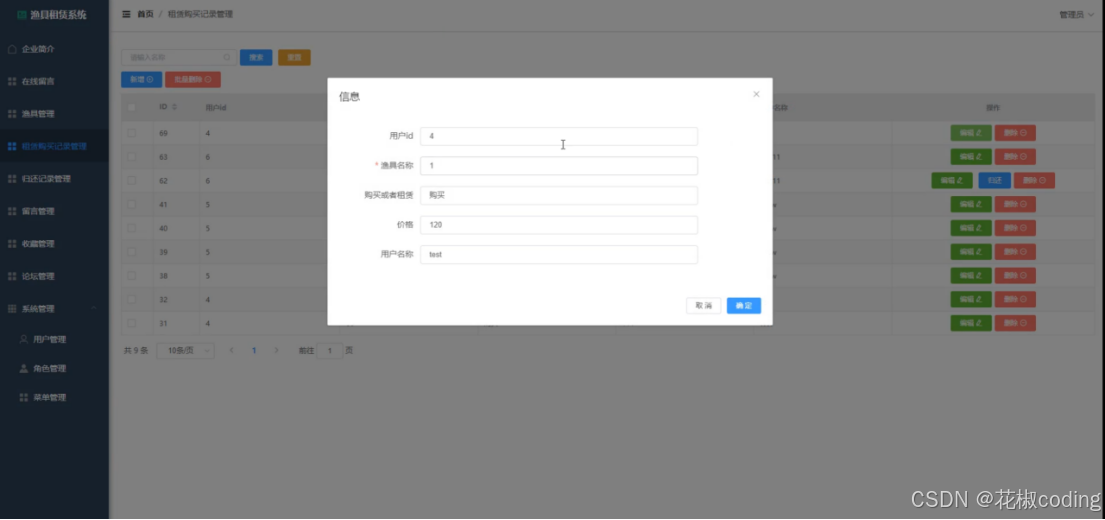Screen dimensions: 1105x520
Task: Focus the name search input field
Action: coord(179,58)
